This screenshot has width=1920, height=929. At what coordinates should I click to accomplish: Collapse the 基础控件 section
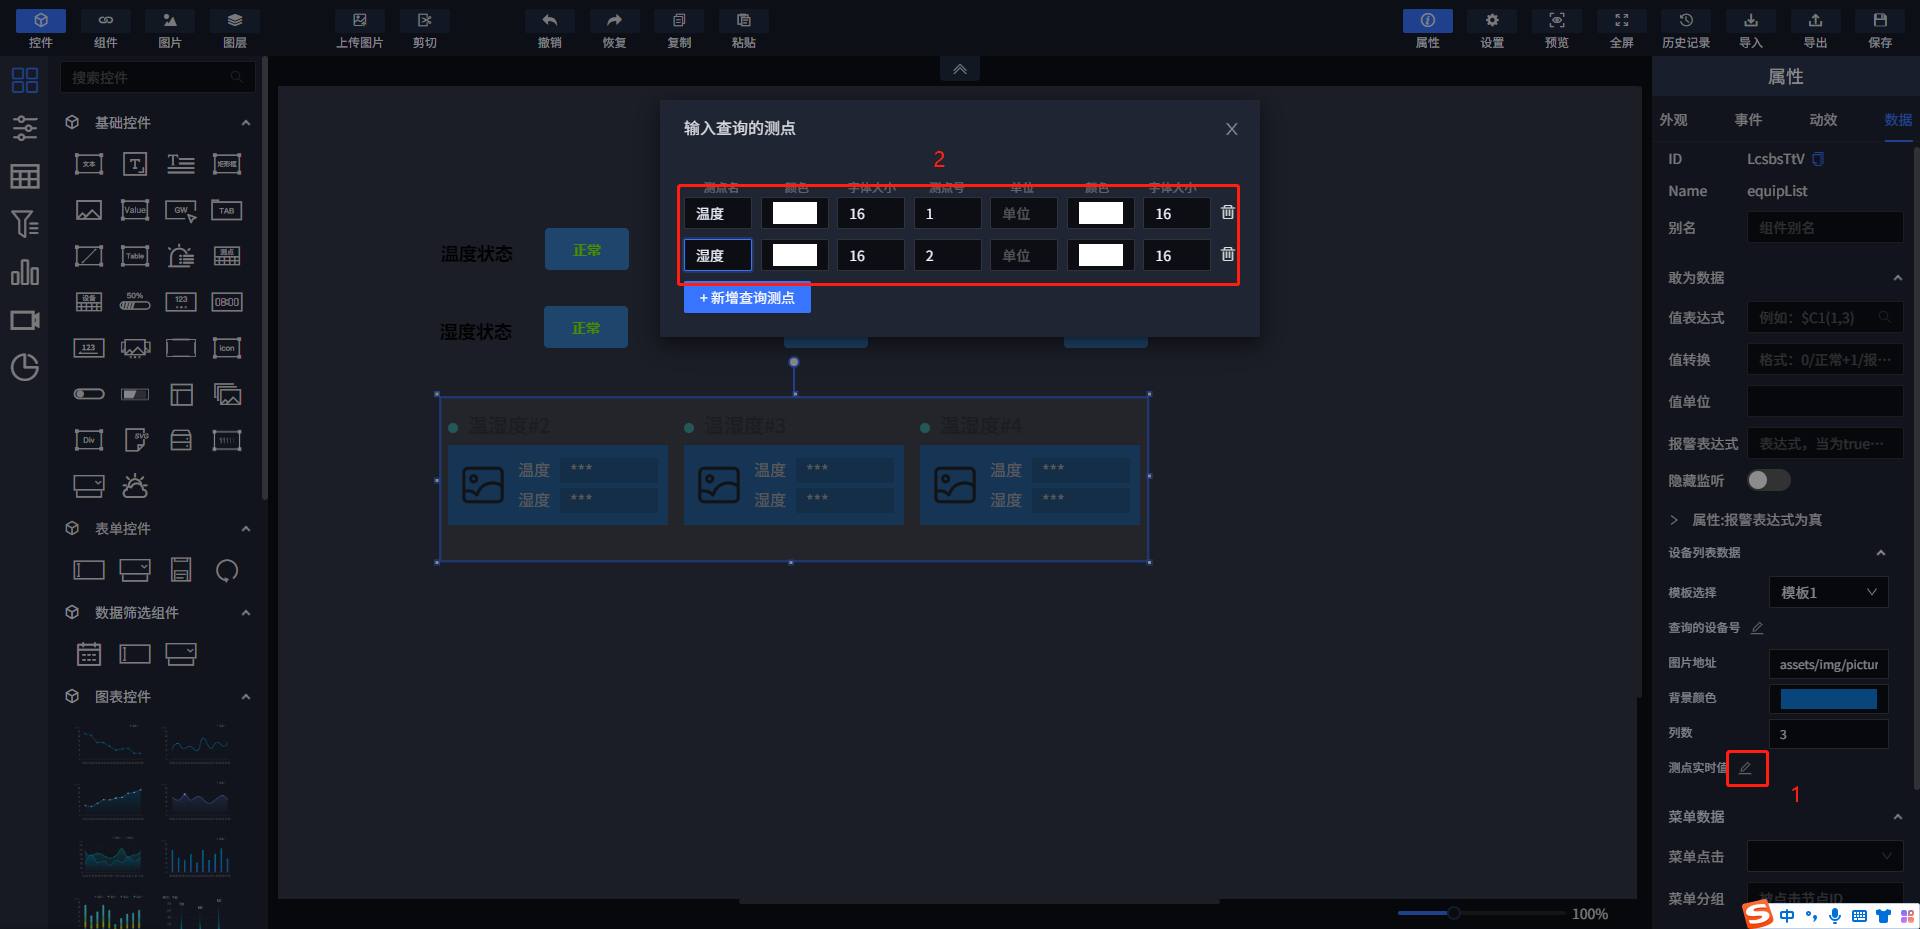[246, 122]
